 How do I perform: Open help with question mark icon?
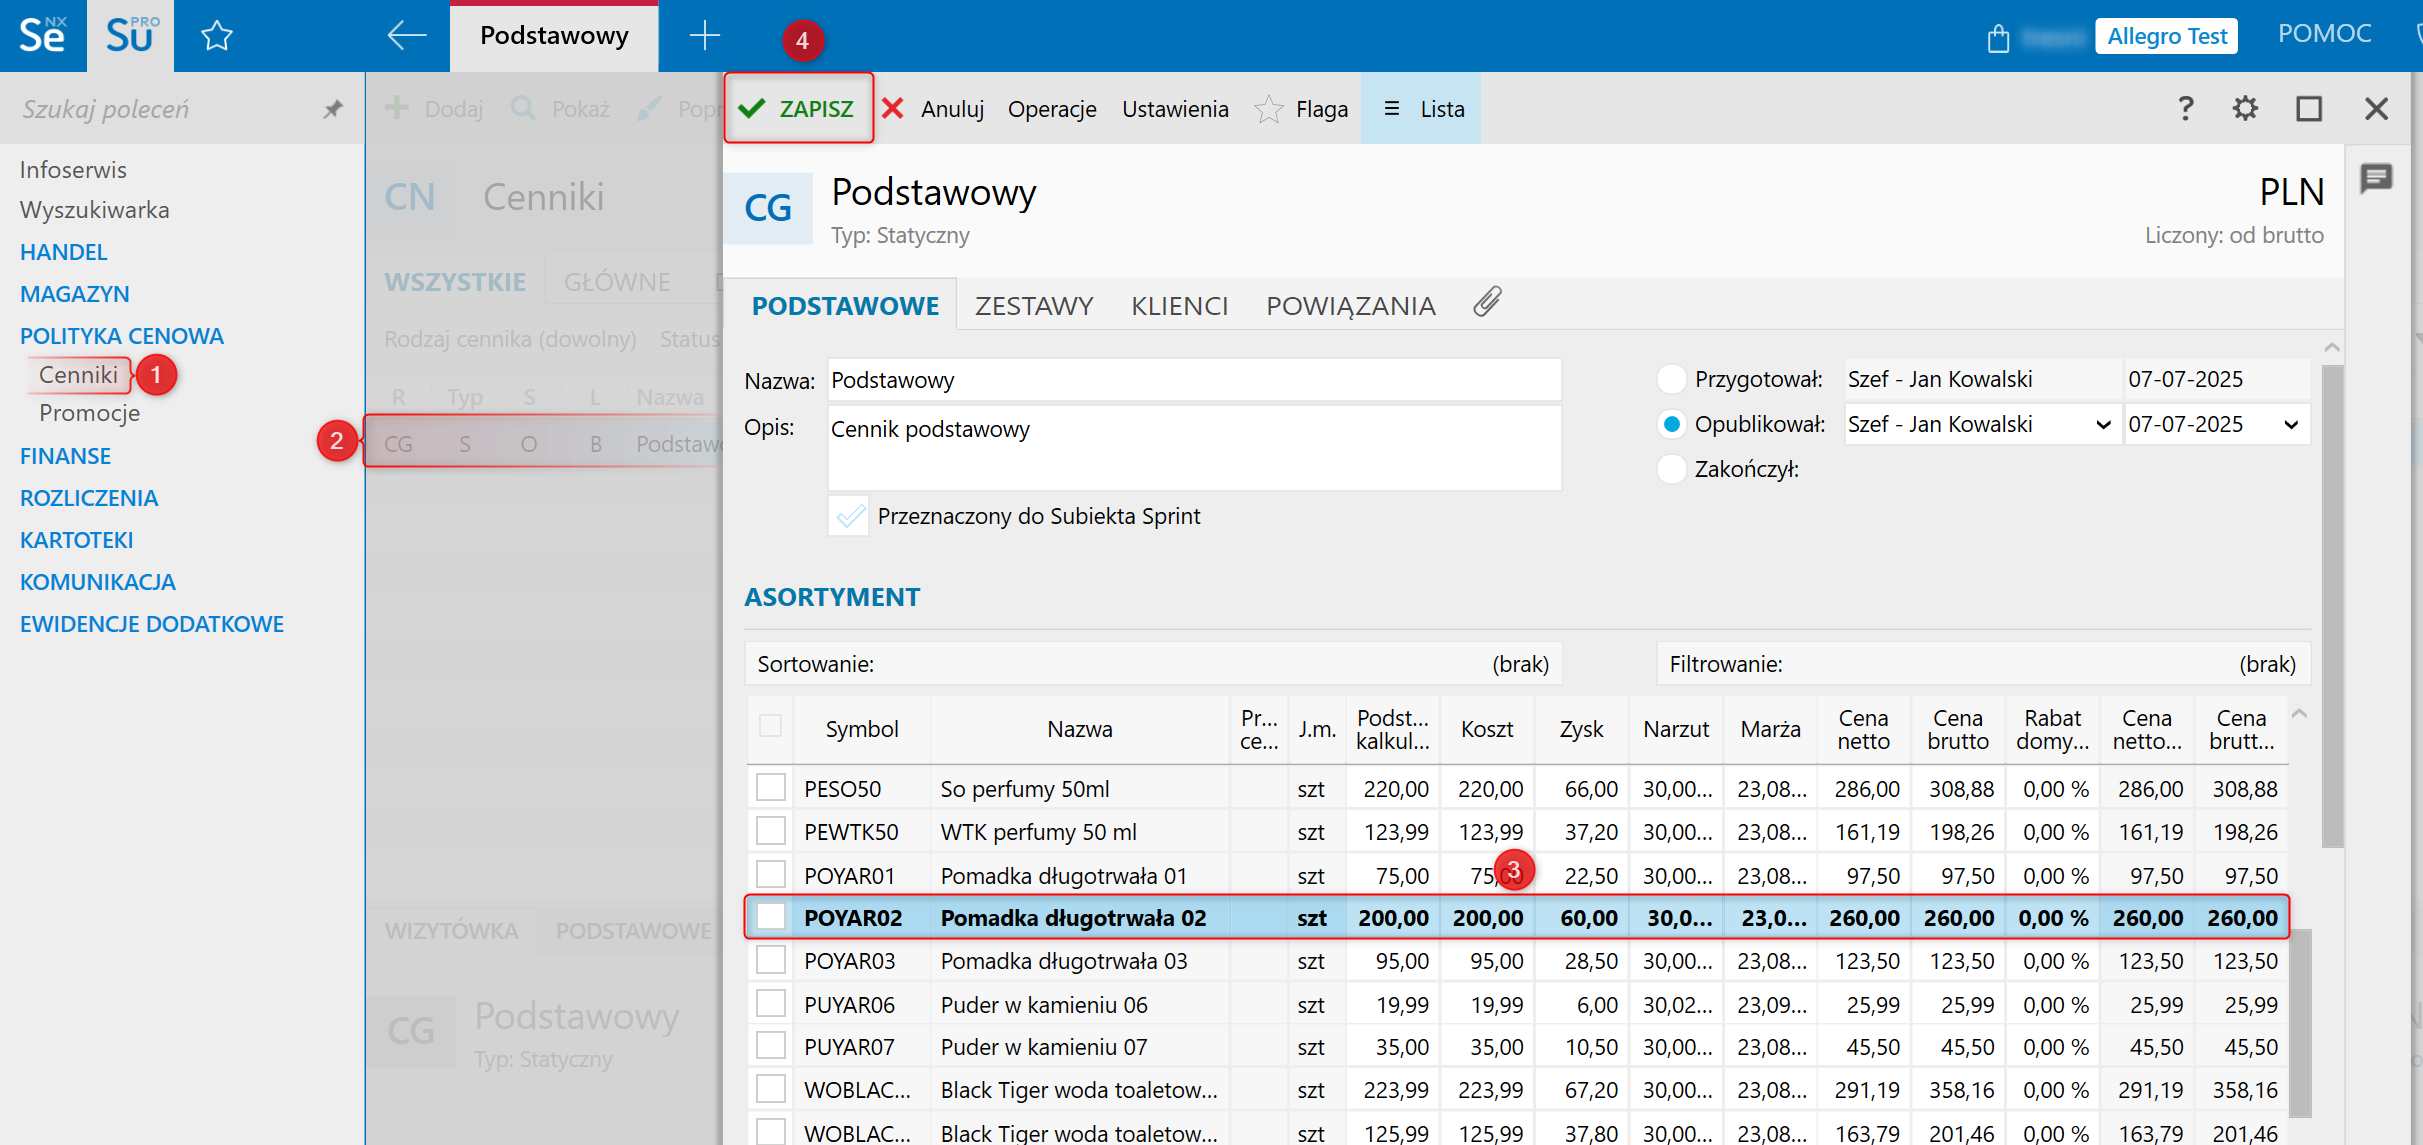click(2186, 108)
